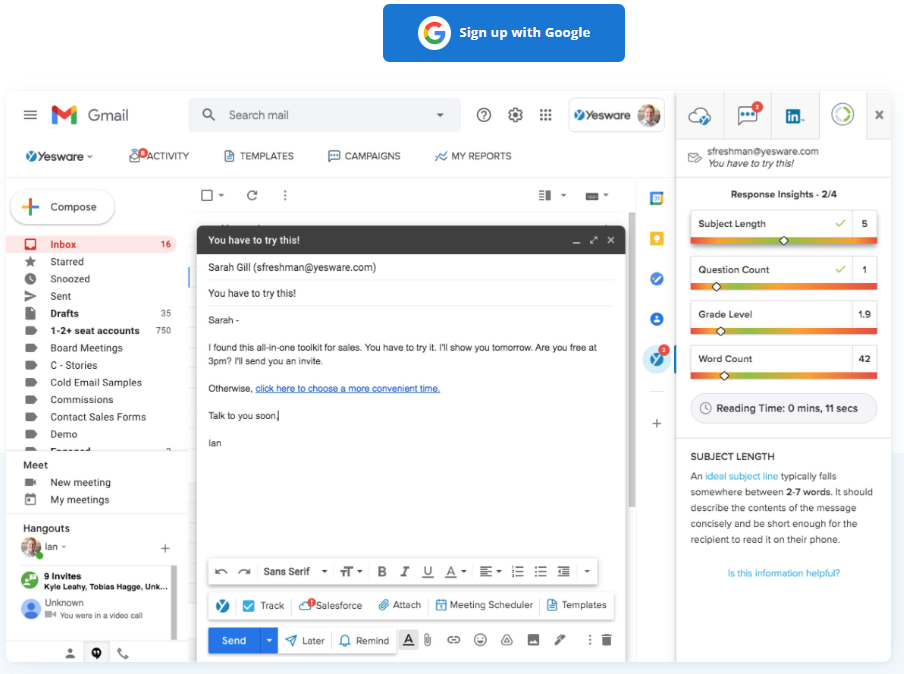
Task: Open Gmail main menu hamburger icon
Action: (30, 115)
